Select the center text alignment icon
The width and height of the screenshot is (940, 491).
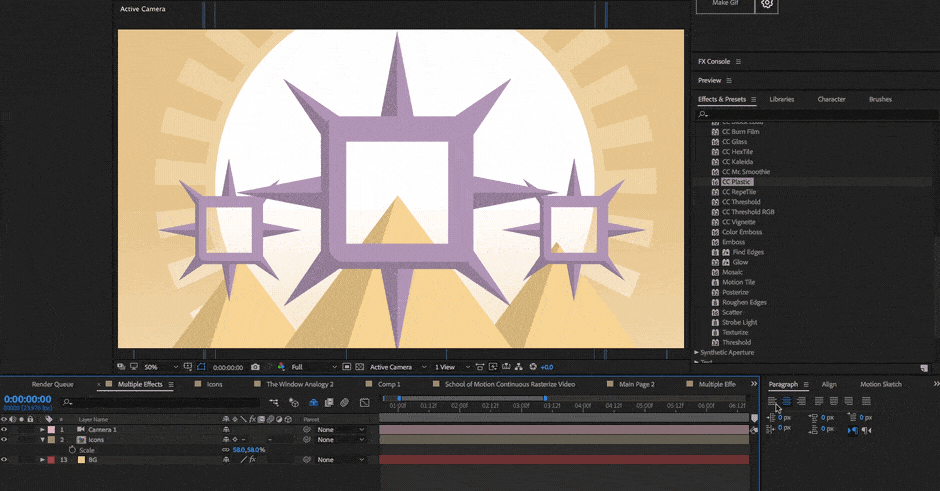(787, 401)
